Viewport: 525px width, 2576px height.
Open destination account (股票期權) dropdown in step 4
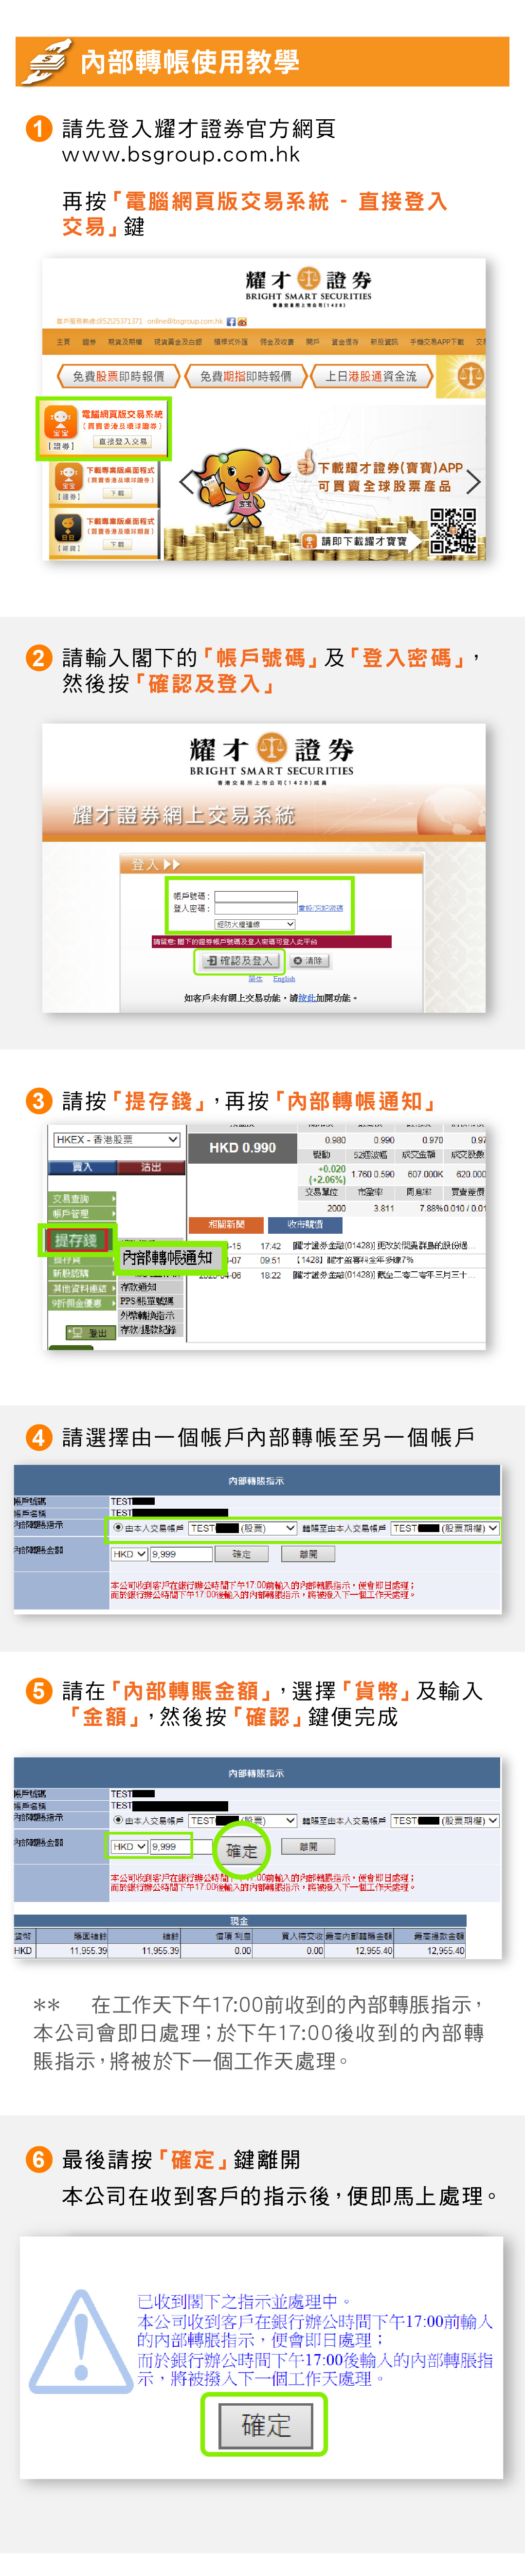pos(445,1528)
